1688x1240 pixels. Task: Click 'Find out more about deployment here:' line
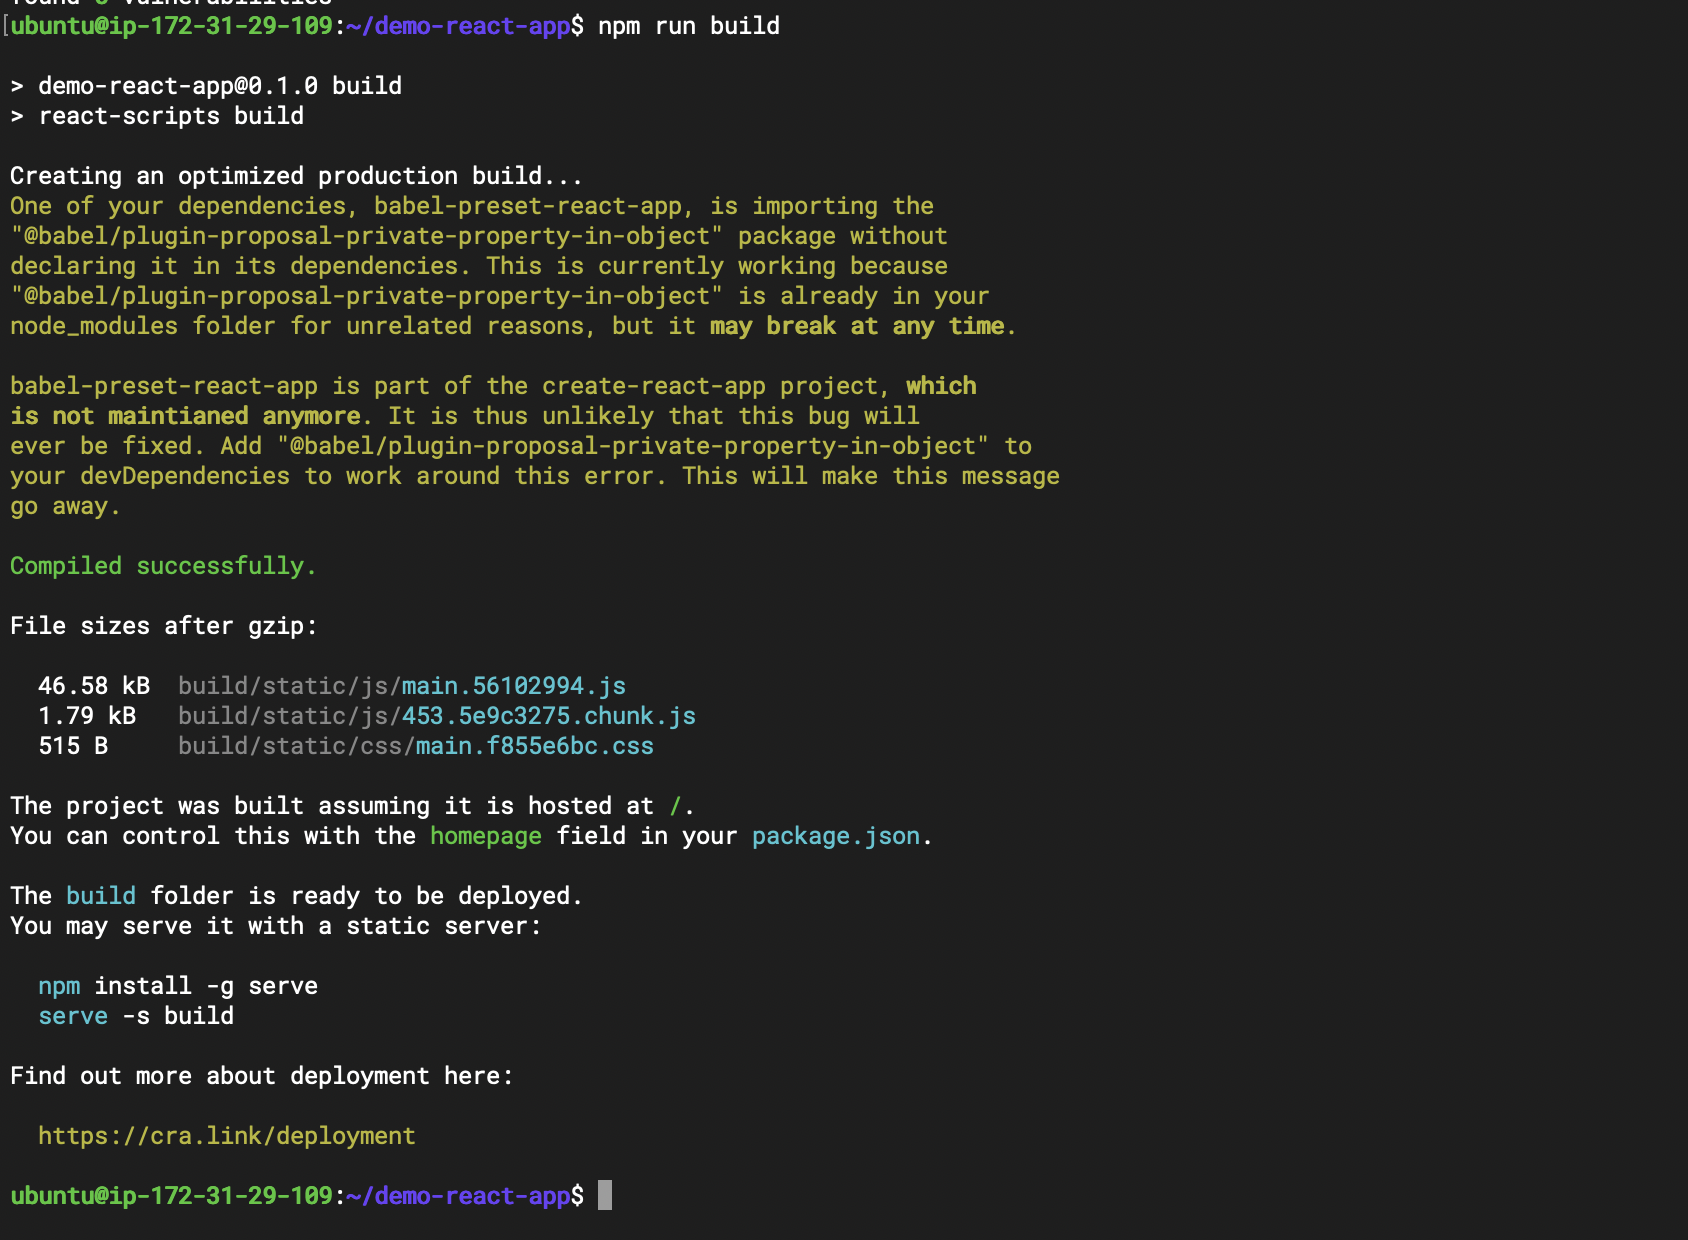(x=262, y=1076)
